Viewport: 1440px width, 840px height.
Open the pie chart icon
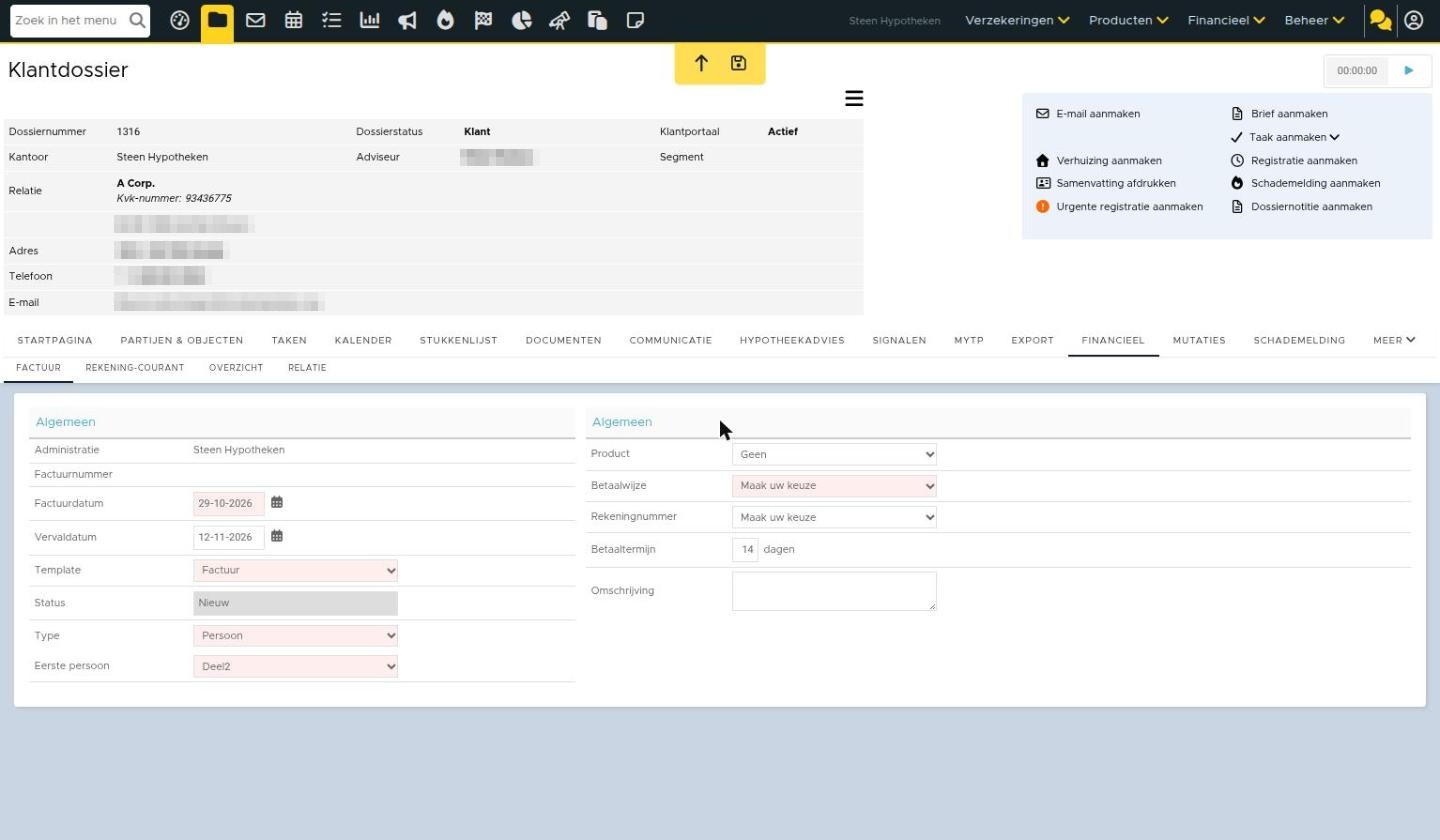522,20
